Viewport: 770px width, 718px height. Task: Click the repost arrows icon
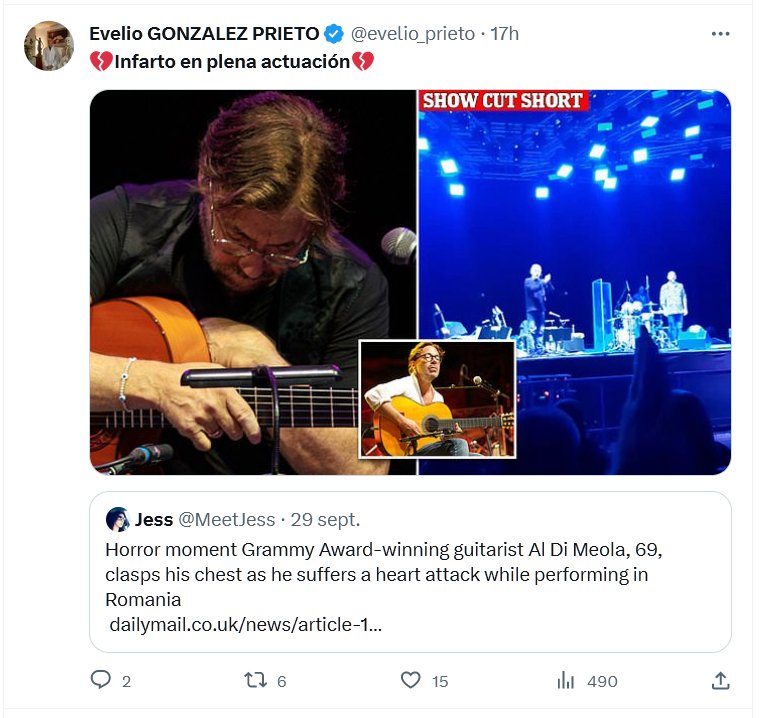(256, 680)
